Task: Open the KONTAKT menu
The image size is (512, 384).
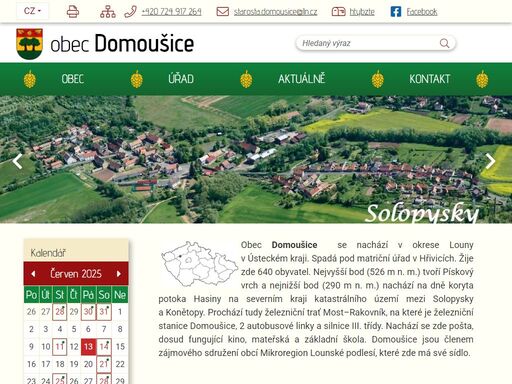Action: click(x=430, y=79)
